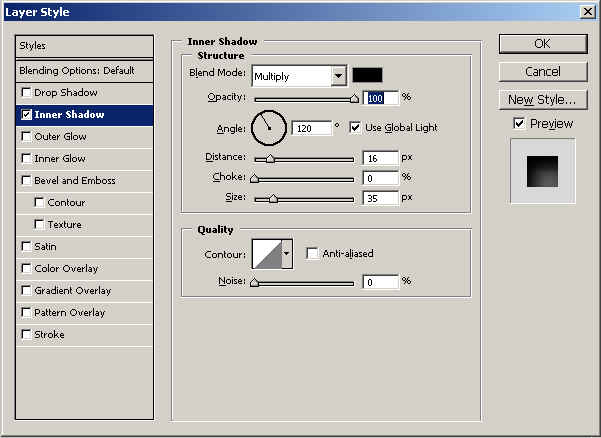Select the Bevel and Emboss label row
This screenshot has height=438, width=601.
(84, 180)
